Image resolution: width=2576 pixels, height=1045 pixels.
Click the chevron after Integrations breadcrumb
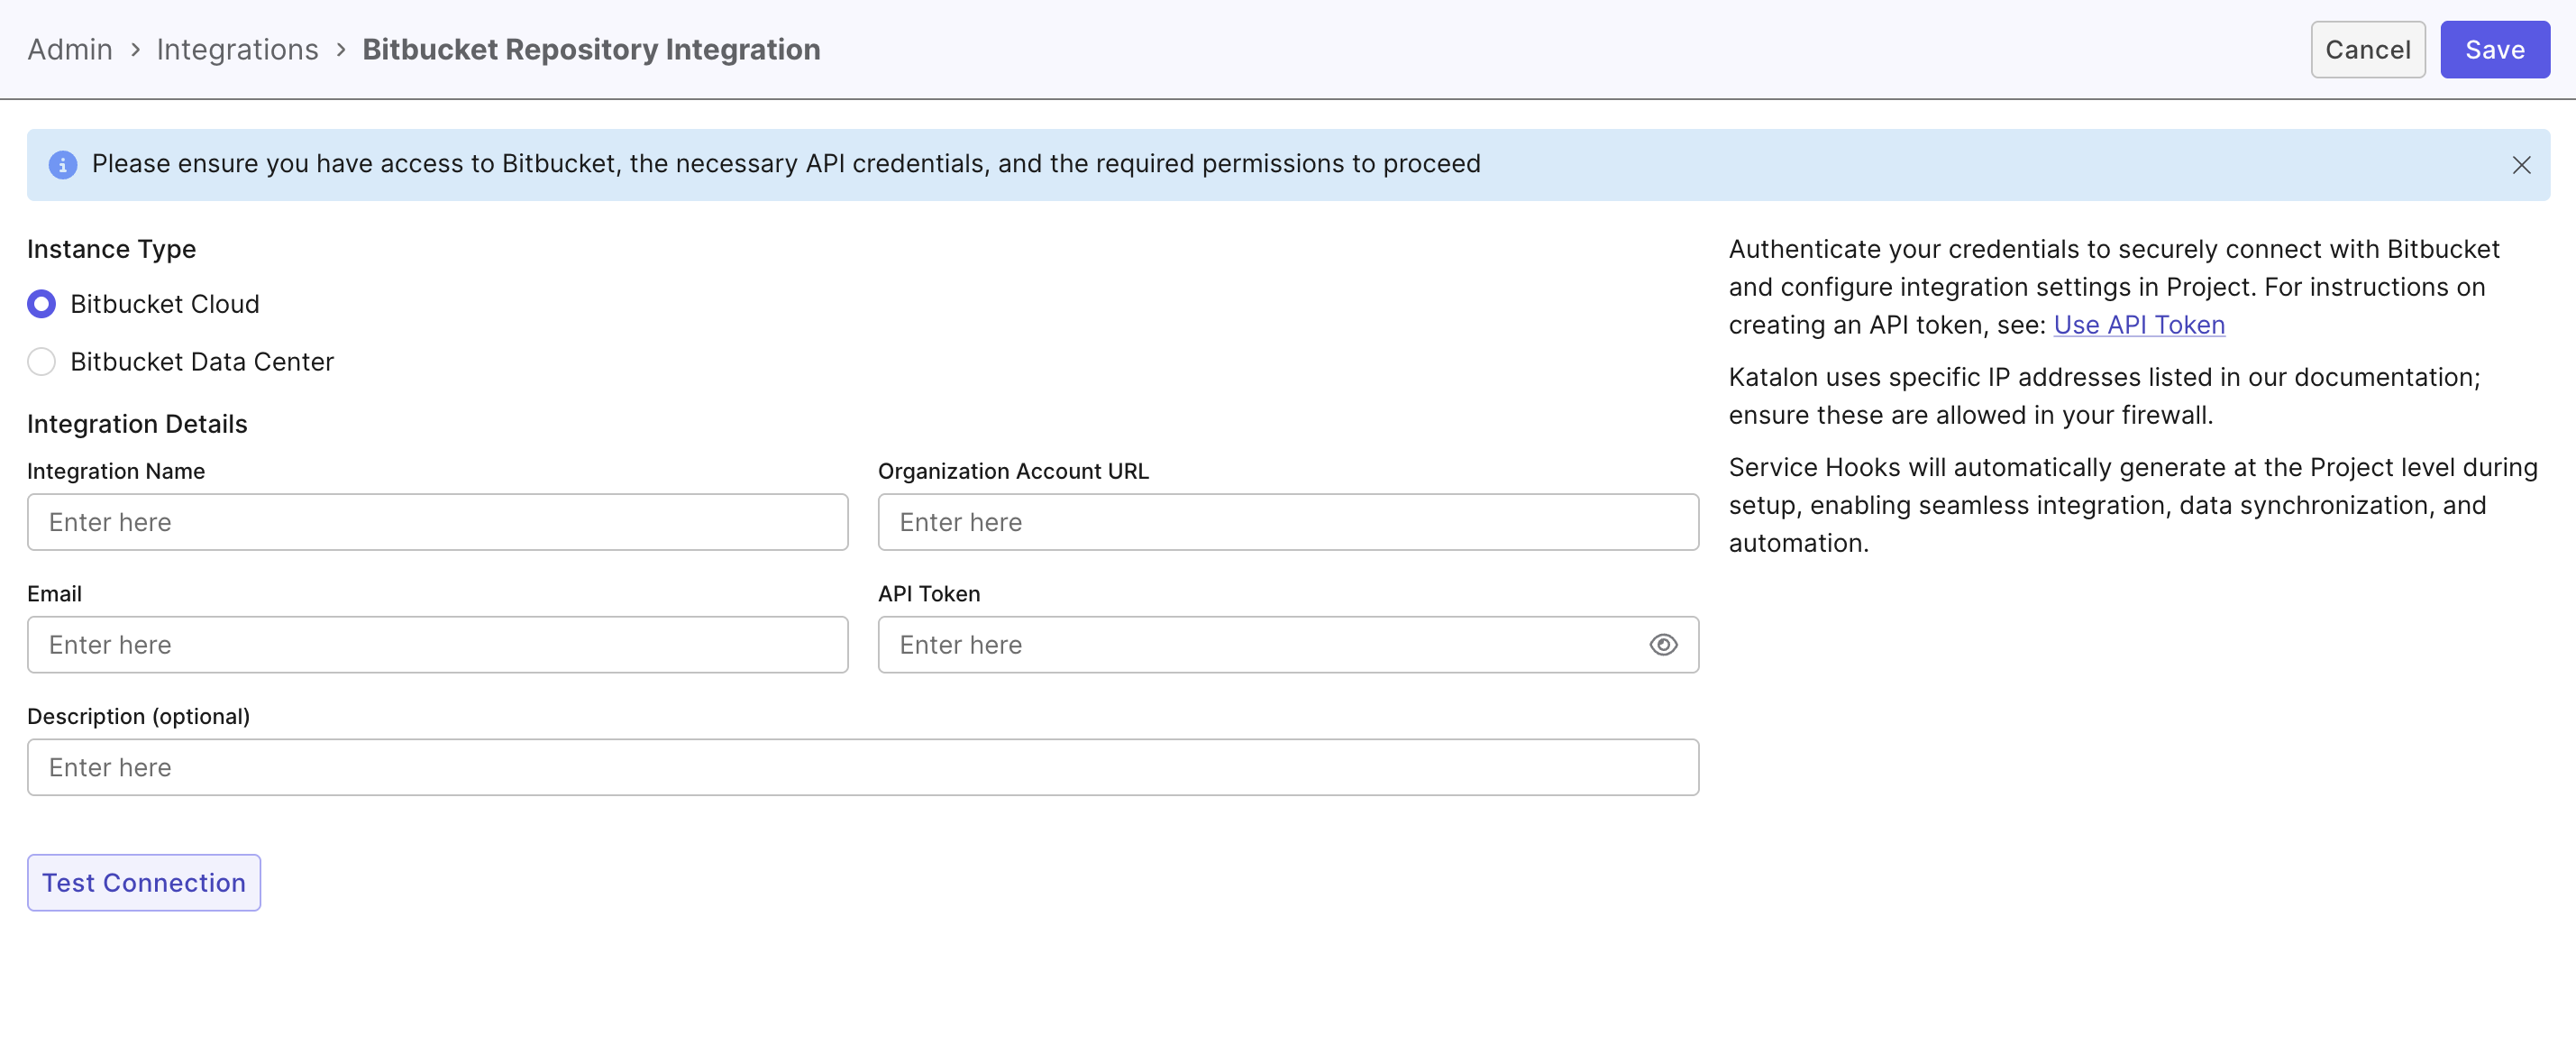point(341,50)
